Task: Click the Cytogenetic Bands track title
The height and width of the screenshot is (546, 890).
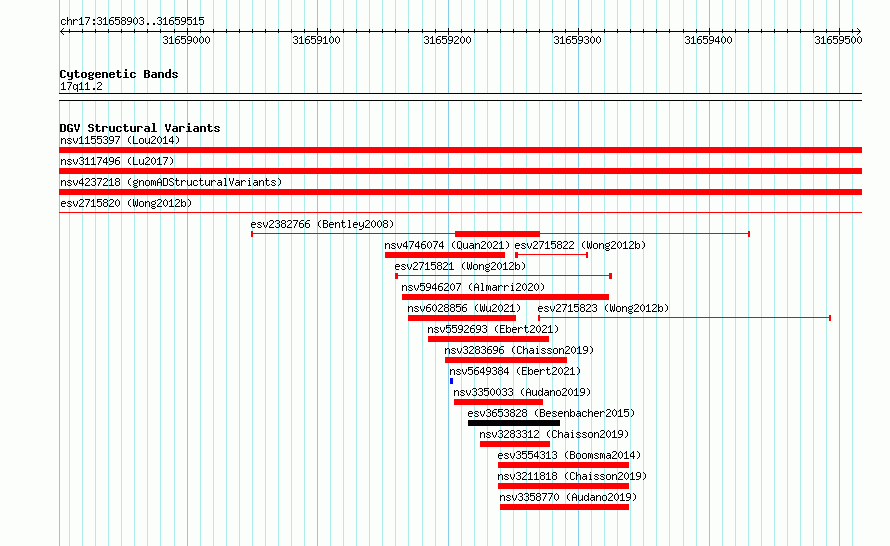Action: (119, 74)
